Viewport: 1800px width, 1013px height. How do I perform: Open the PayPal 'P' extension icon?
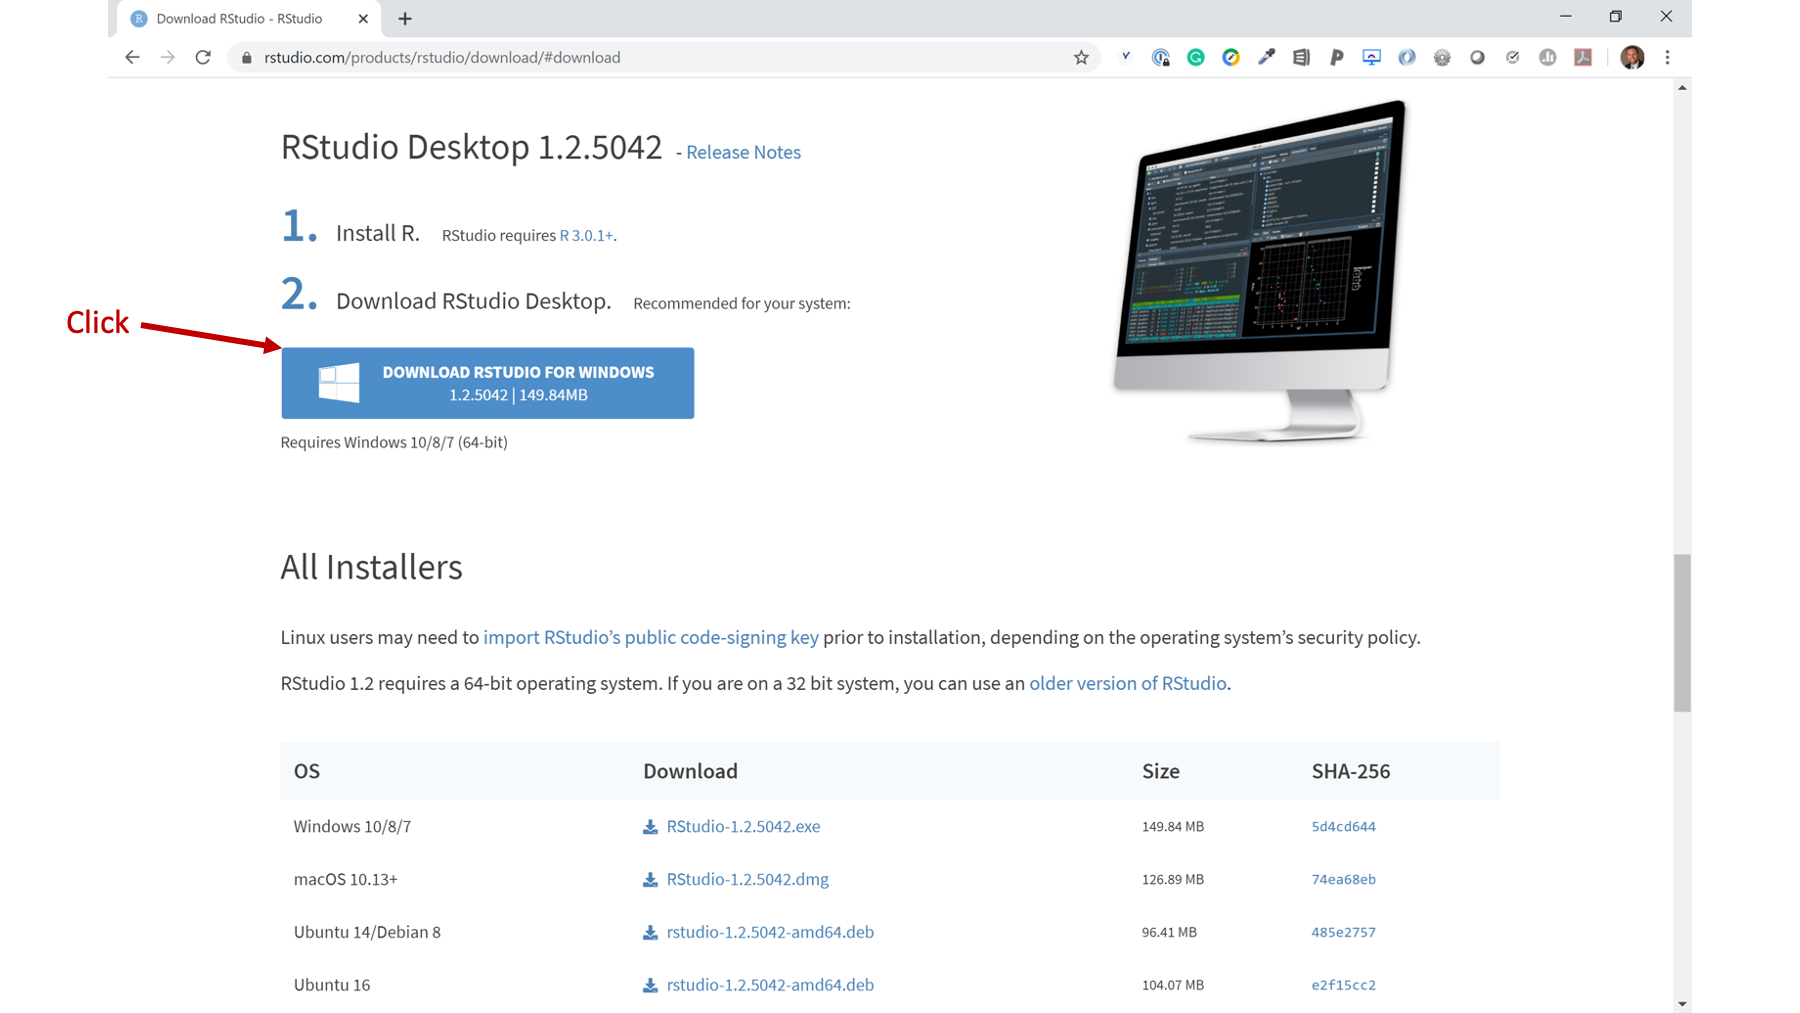click(1336, 58)
